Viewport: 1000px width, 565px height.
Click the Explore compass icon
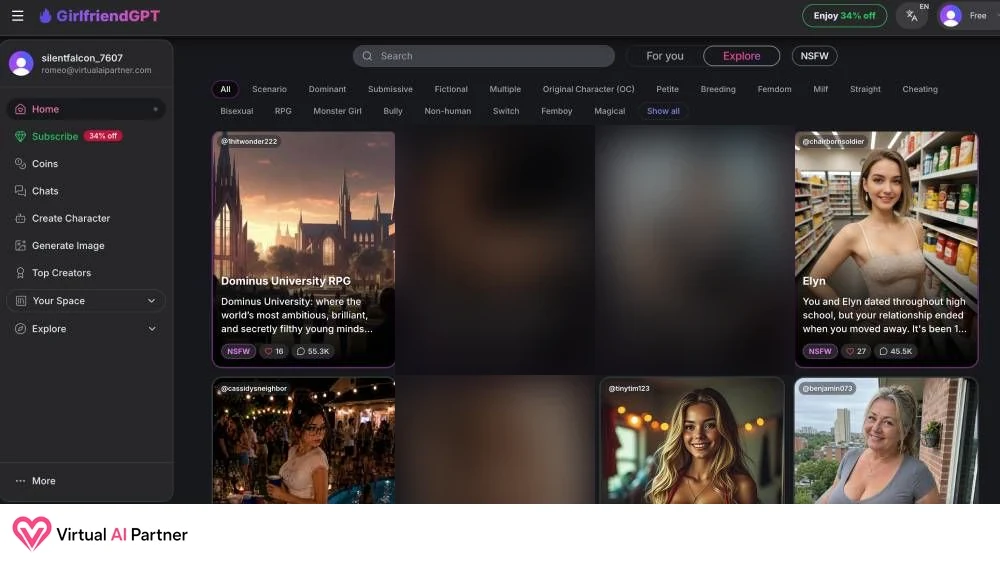[20, 329]
